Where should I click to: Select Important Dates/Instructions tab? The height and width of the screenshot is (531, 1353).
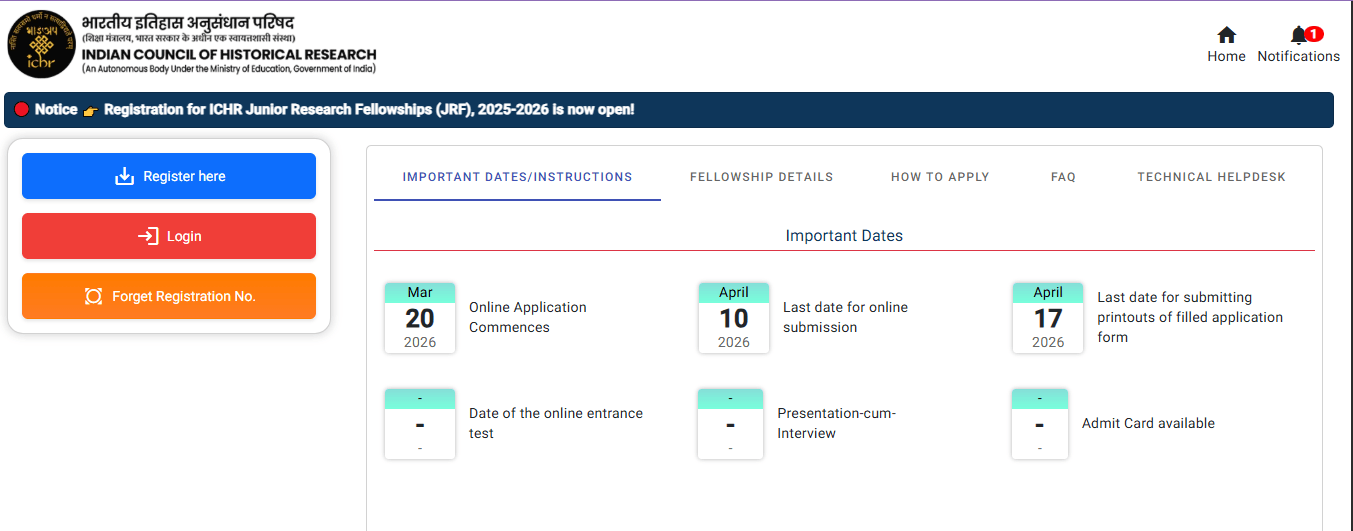coord(517,177)
